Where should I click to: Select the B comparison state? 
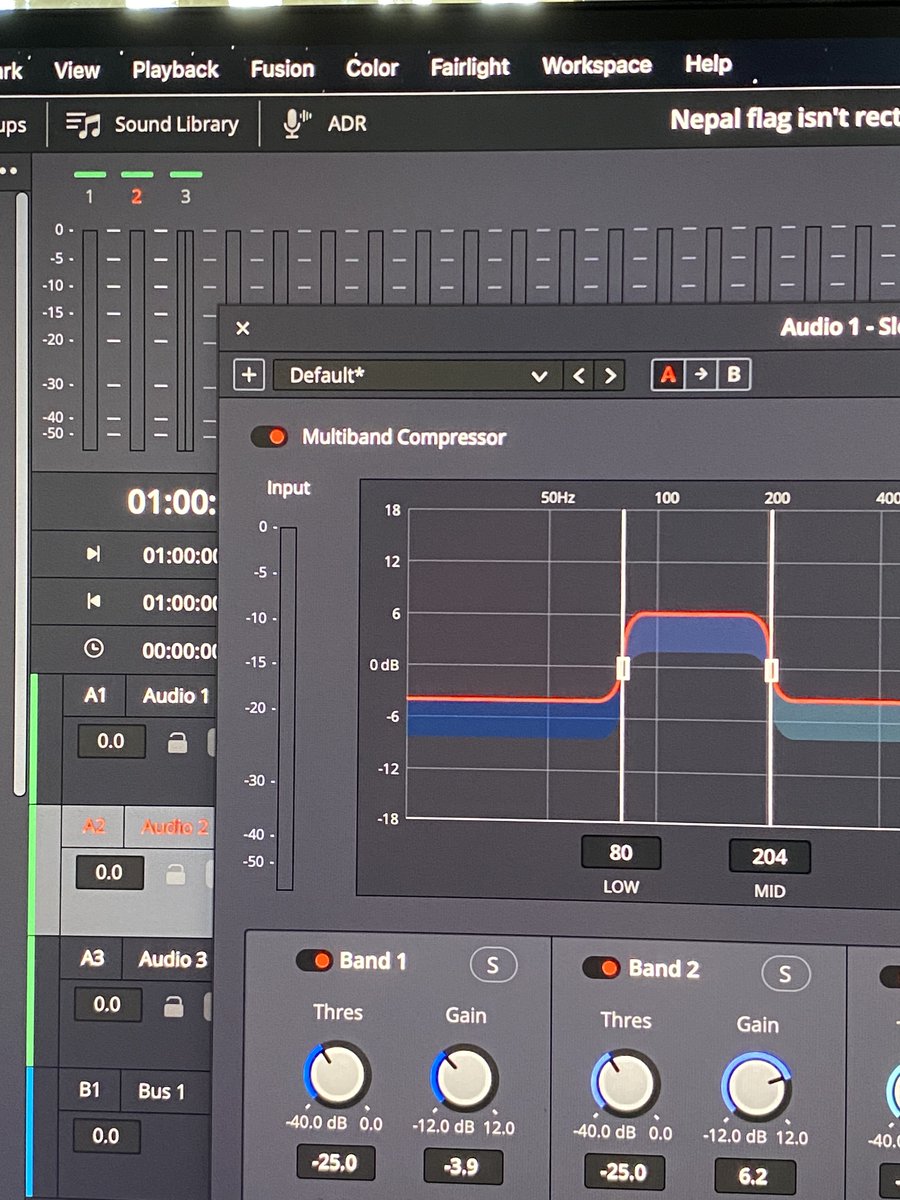pos(734,375)
